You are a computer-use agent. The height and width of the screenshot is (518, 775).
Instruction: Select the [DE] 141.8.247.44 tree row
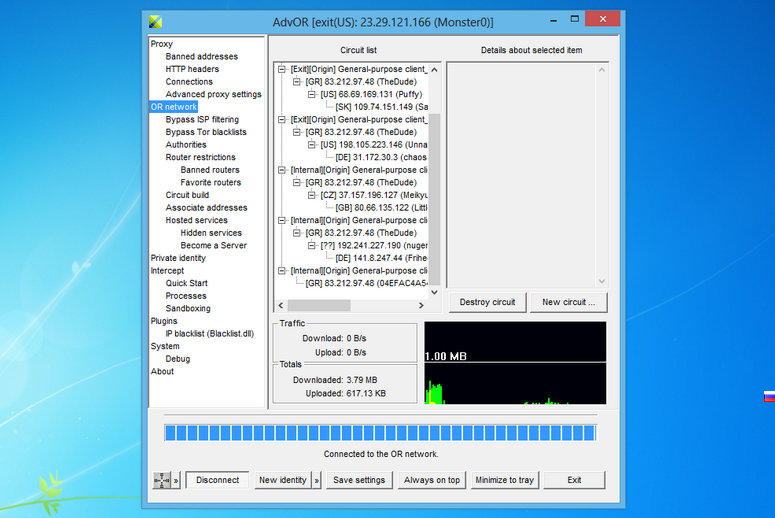pyautogui.click(x=381, y=258)
